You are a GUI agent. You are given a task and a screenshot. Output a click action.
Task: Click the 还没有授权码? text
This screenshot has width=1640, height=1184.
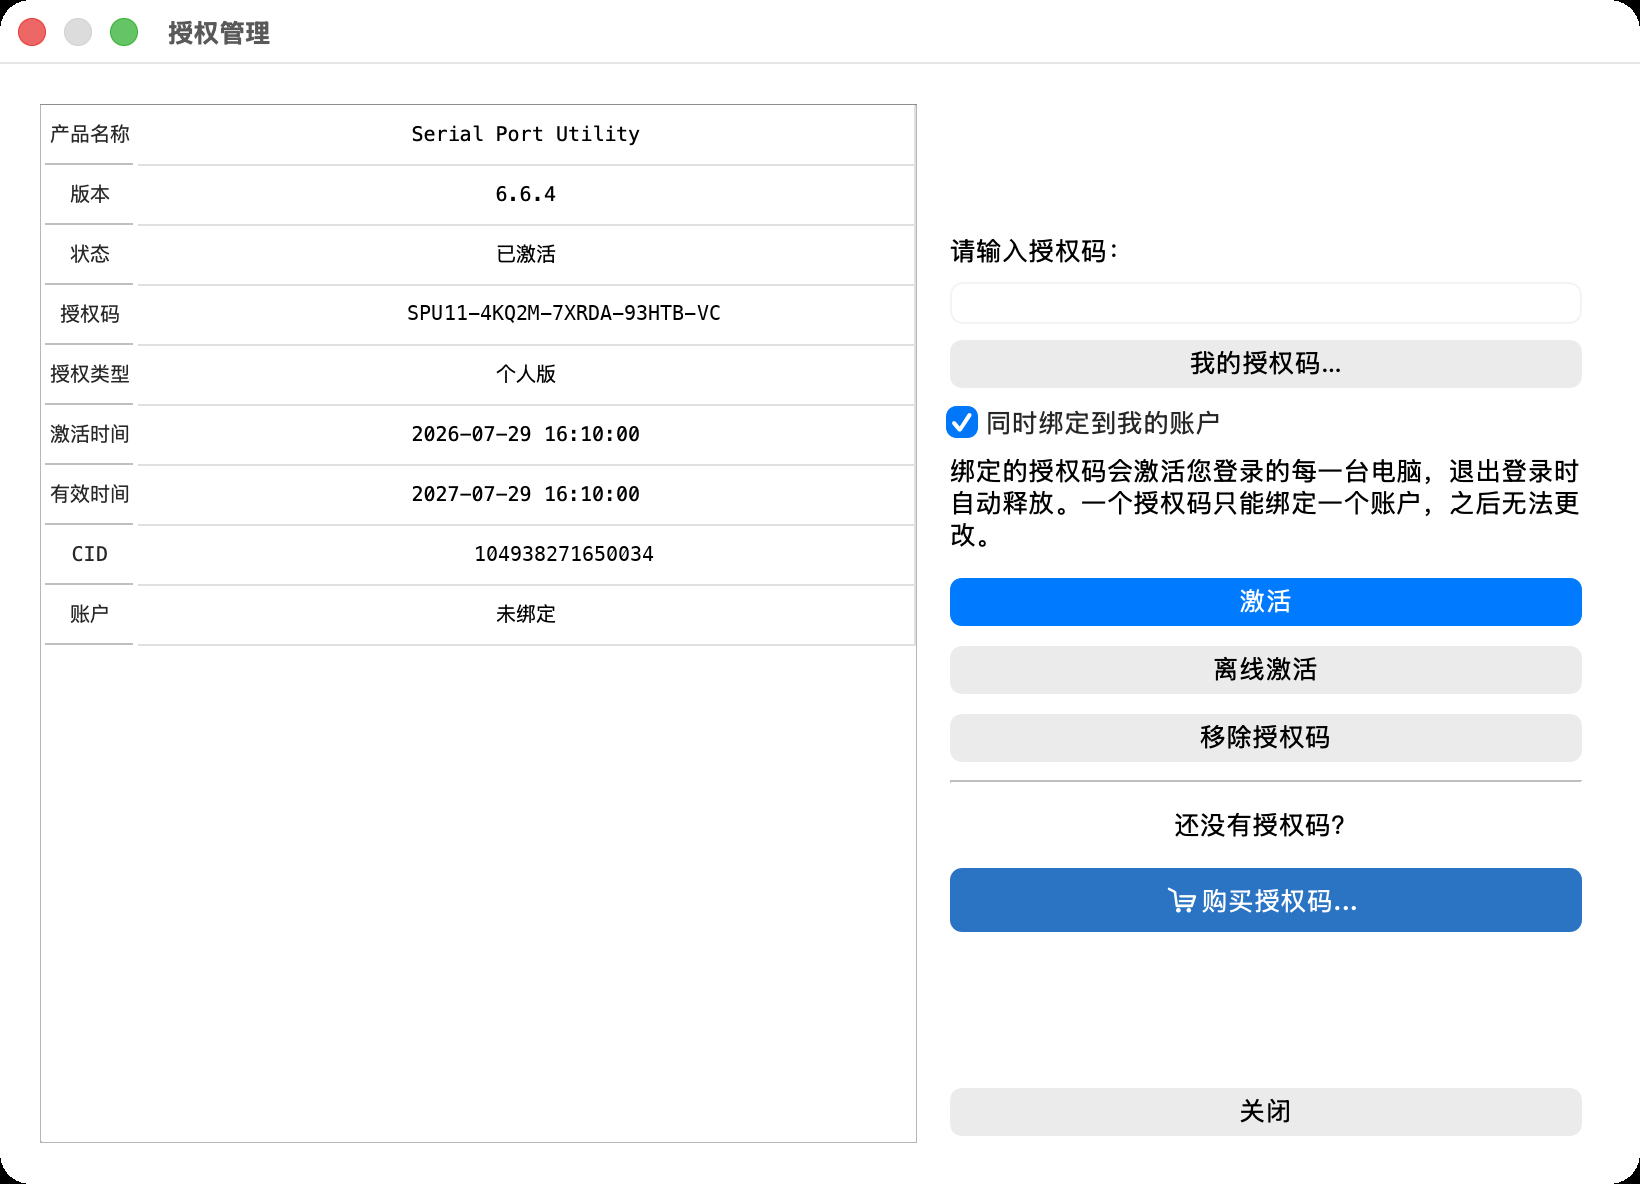point(1259,825)
